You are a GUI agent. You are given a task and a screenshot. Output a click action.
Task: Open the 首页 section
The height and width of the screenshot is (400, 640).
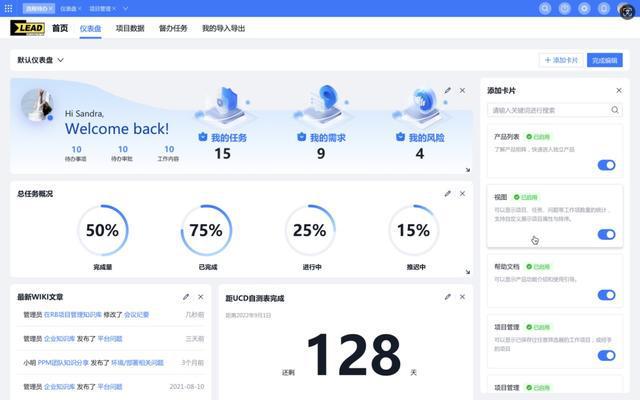pos(60,28)
